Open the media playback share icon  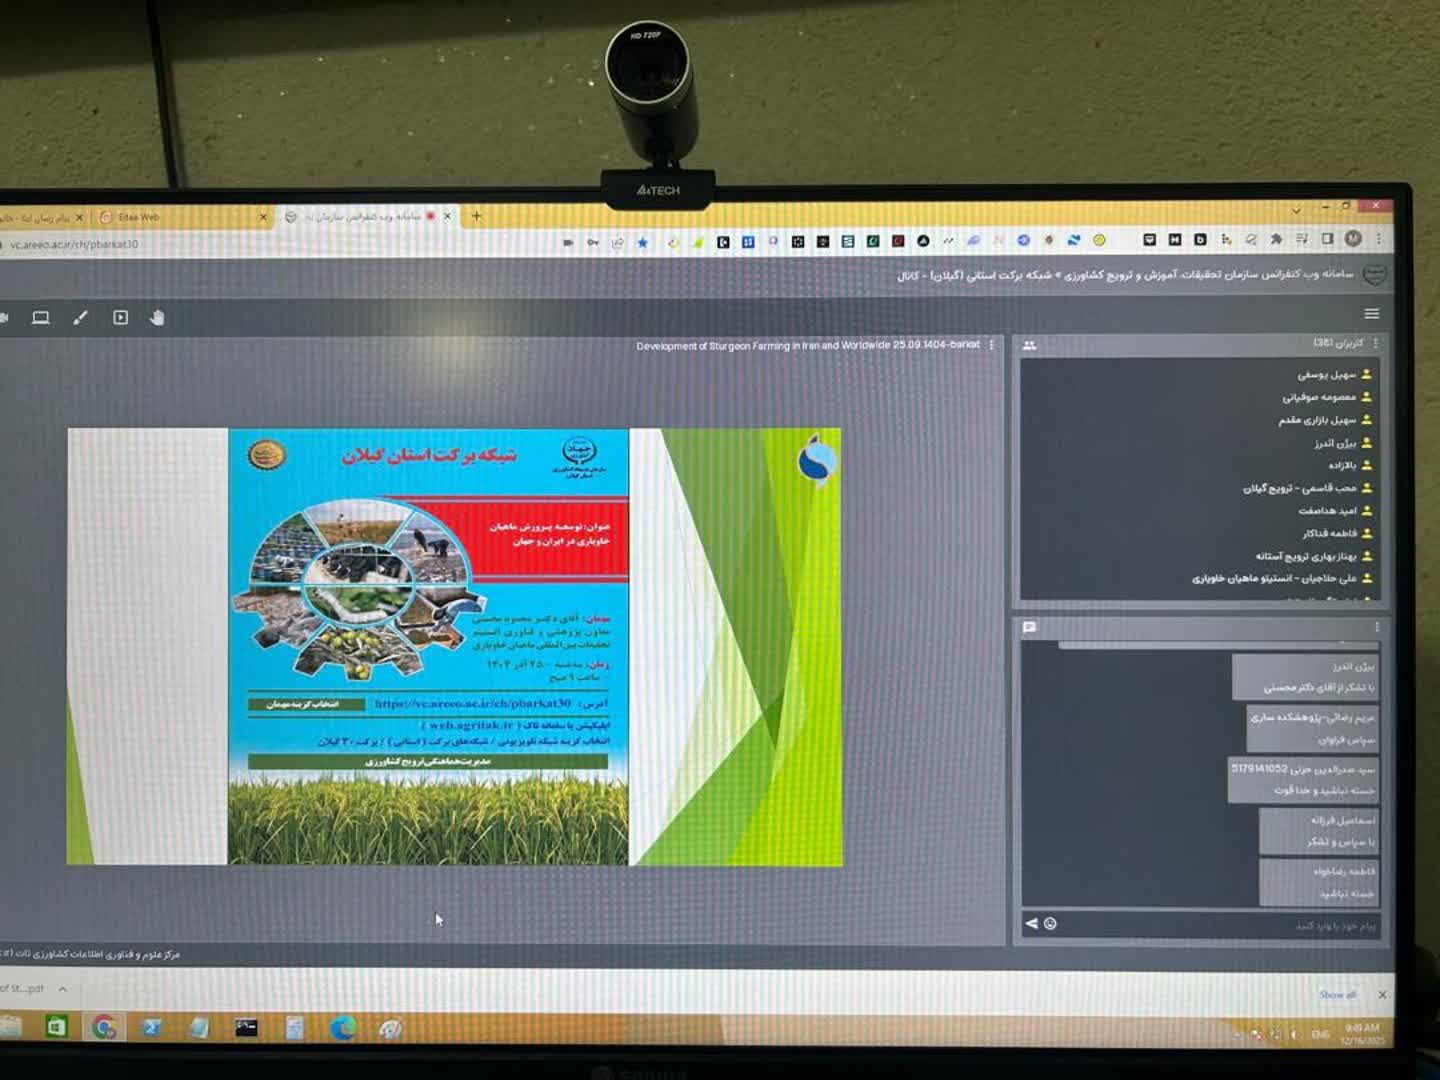click(x=120, y=318)
